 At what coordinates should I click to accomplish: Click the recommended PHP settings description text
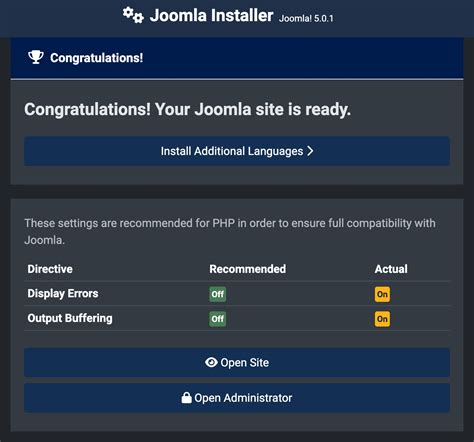tap(230, 231)
